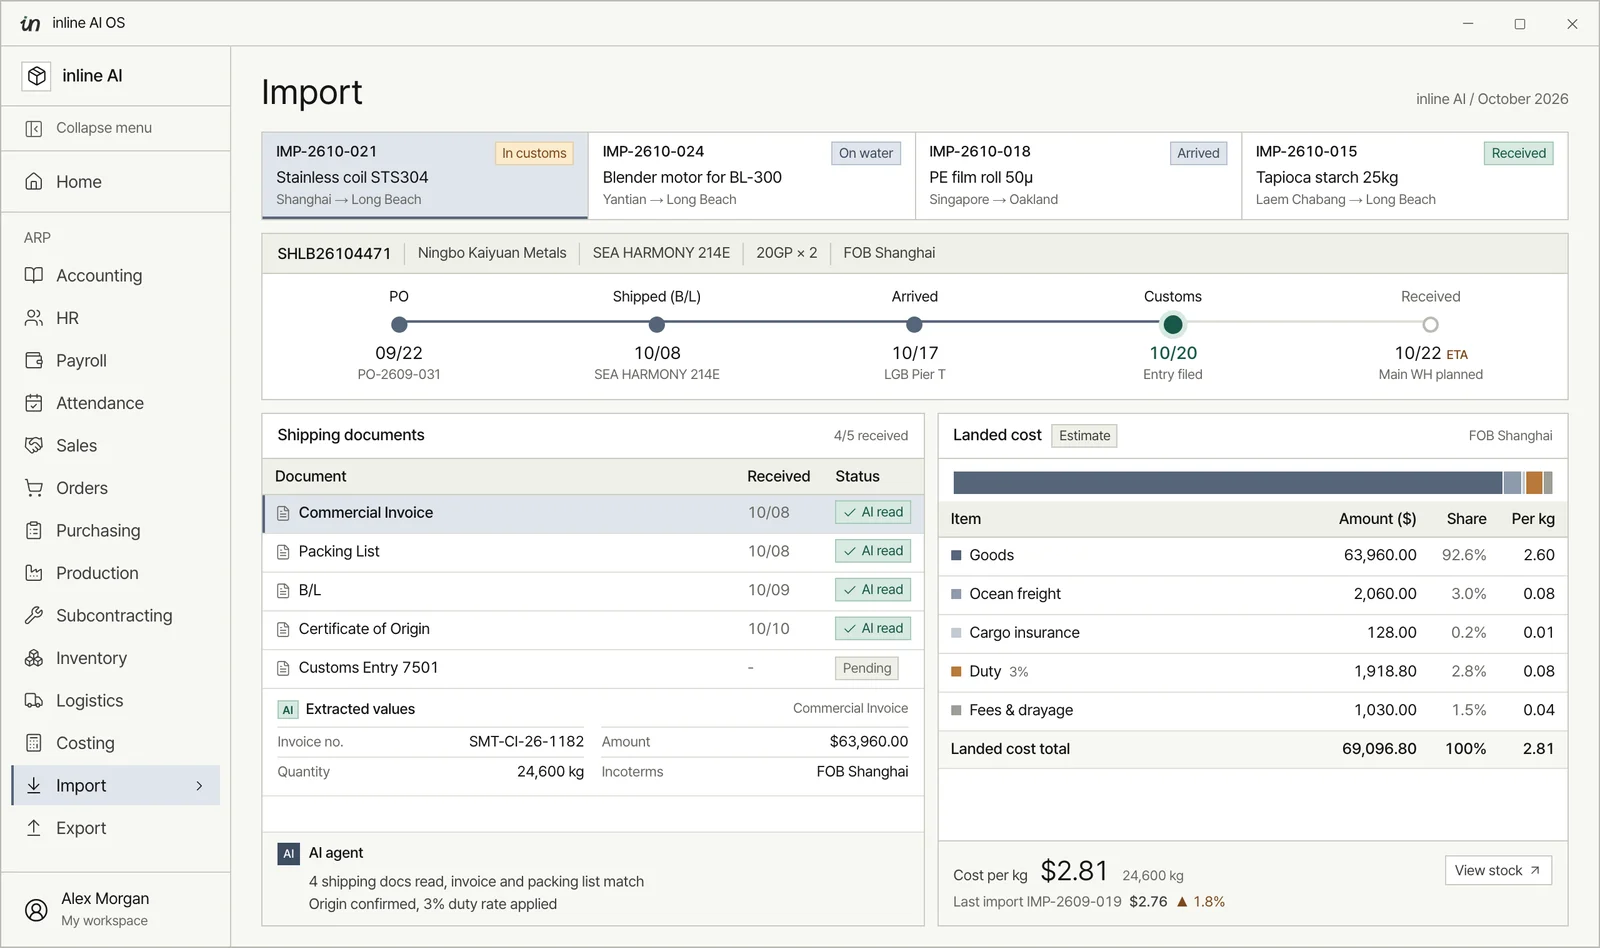Click the HR people icon
This screenshot has height=948, width=1600.
click(34, 318)
